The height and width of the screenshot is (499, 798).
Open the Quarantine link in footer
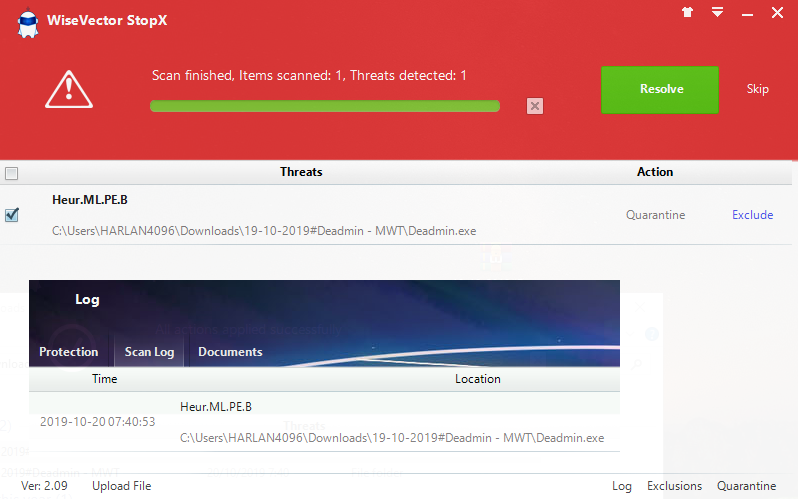[x=747, y=486]
